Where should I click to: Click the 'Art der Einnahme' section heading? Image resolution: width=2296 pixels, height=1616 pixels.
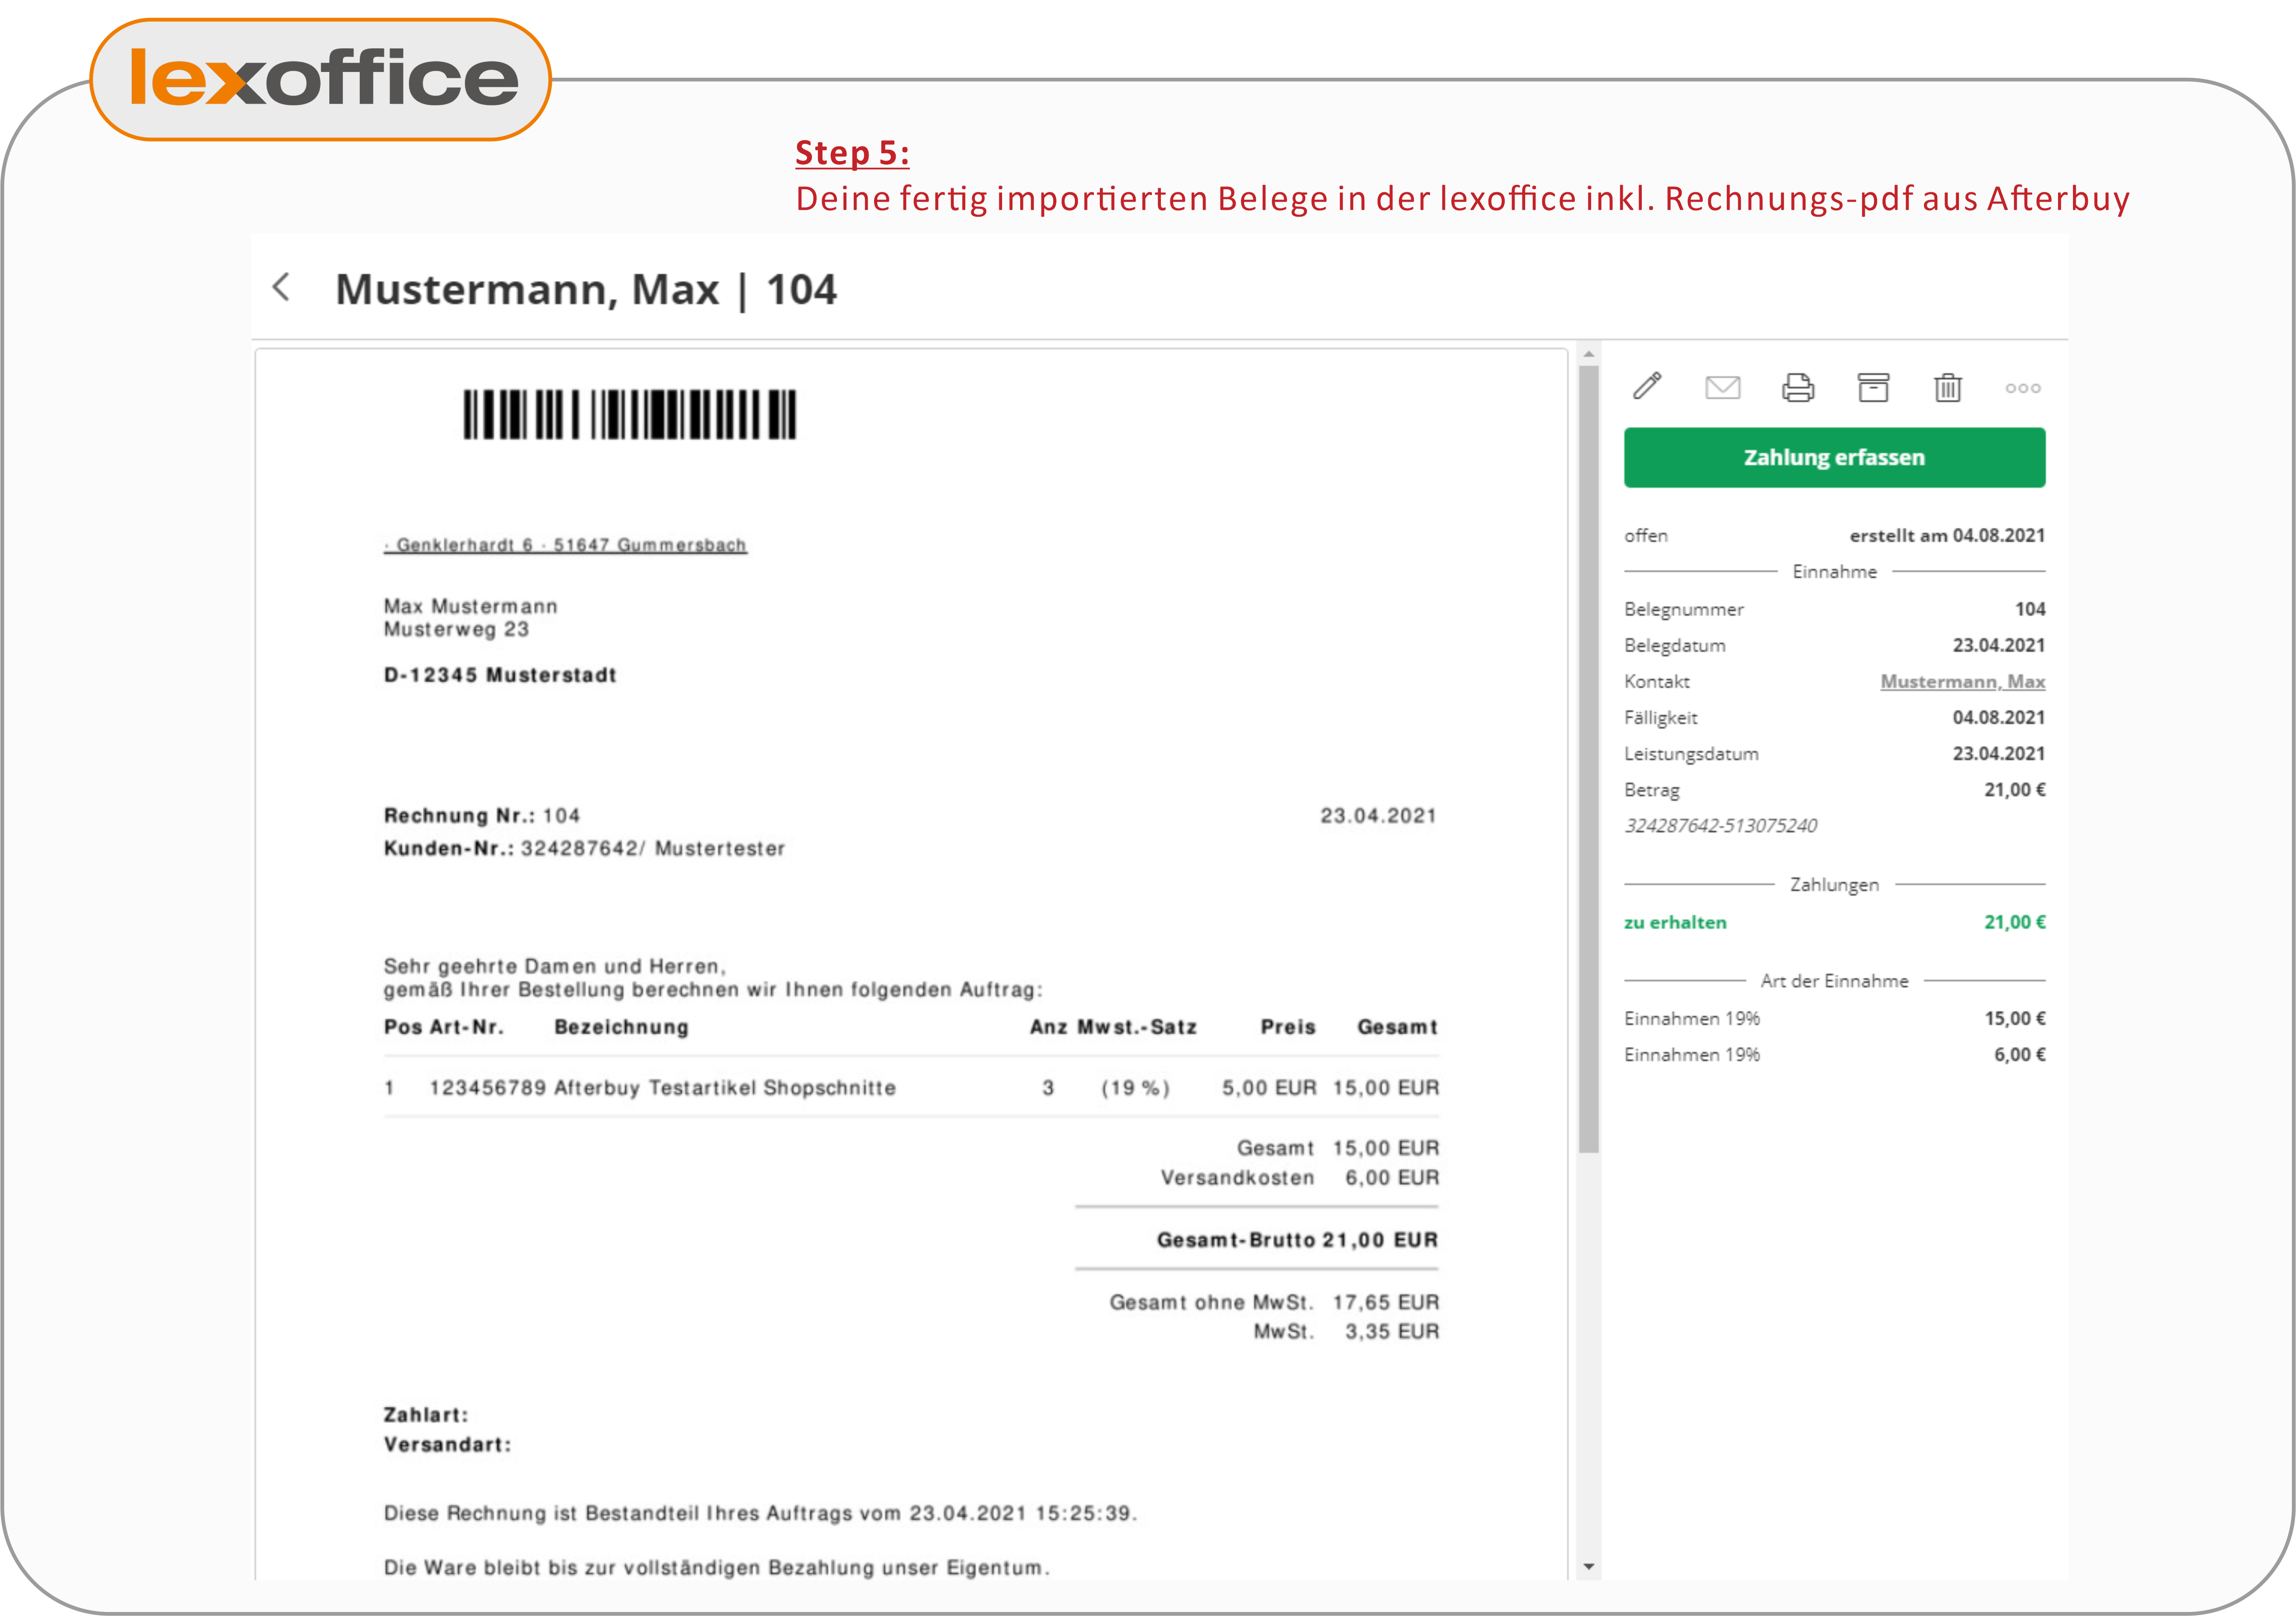[1834, 981]
